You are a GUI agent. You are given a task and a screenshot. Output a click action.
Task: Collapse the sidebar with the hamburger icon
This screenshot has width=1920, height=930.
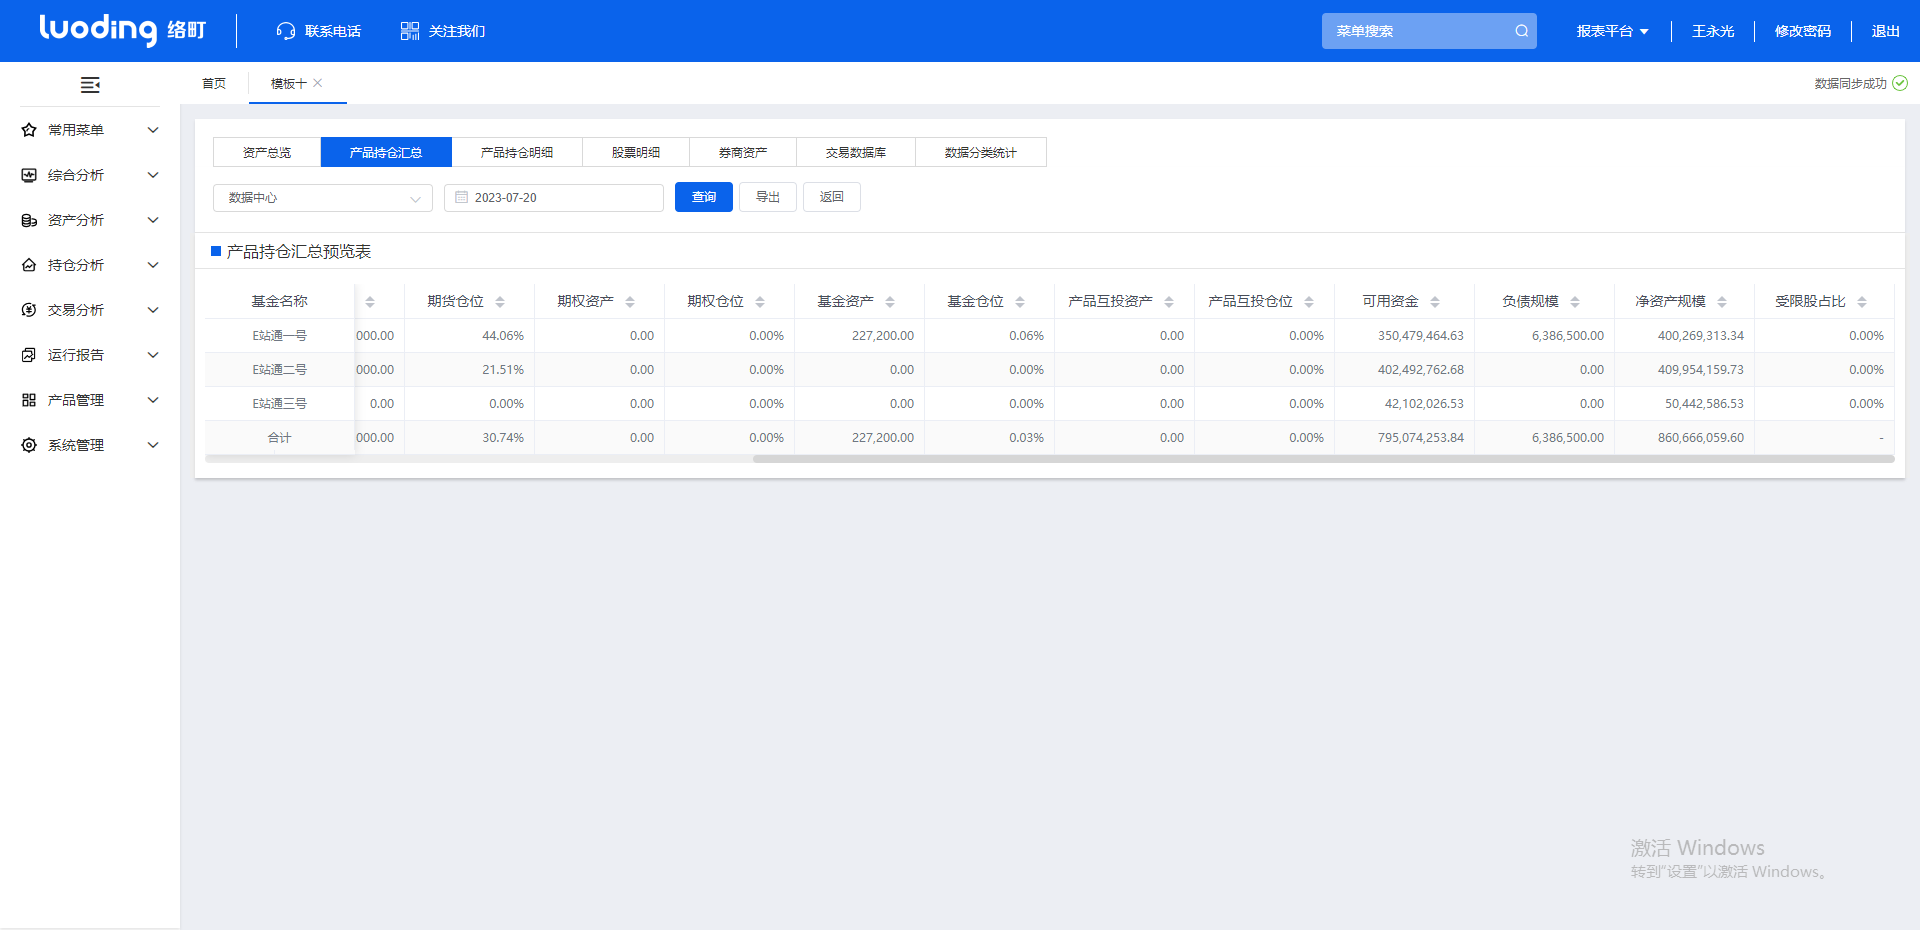click(x=90, y=85)
